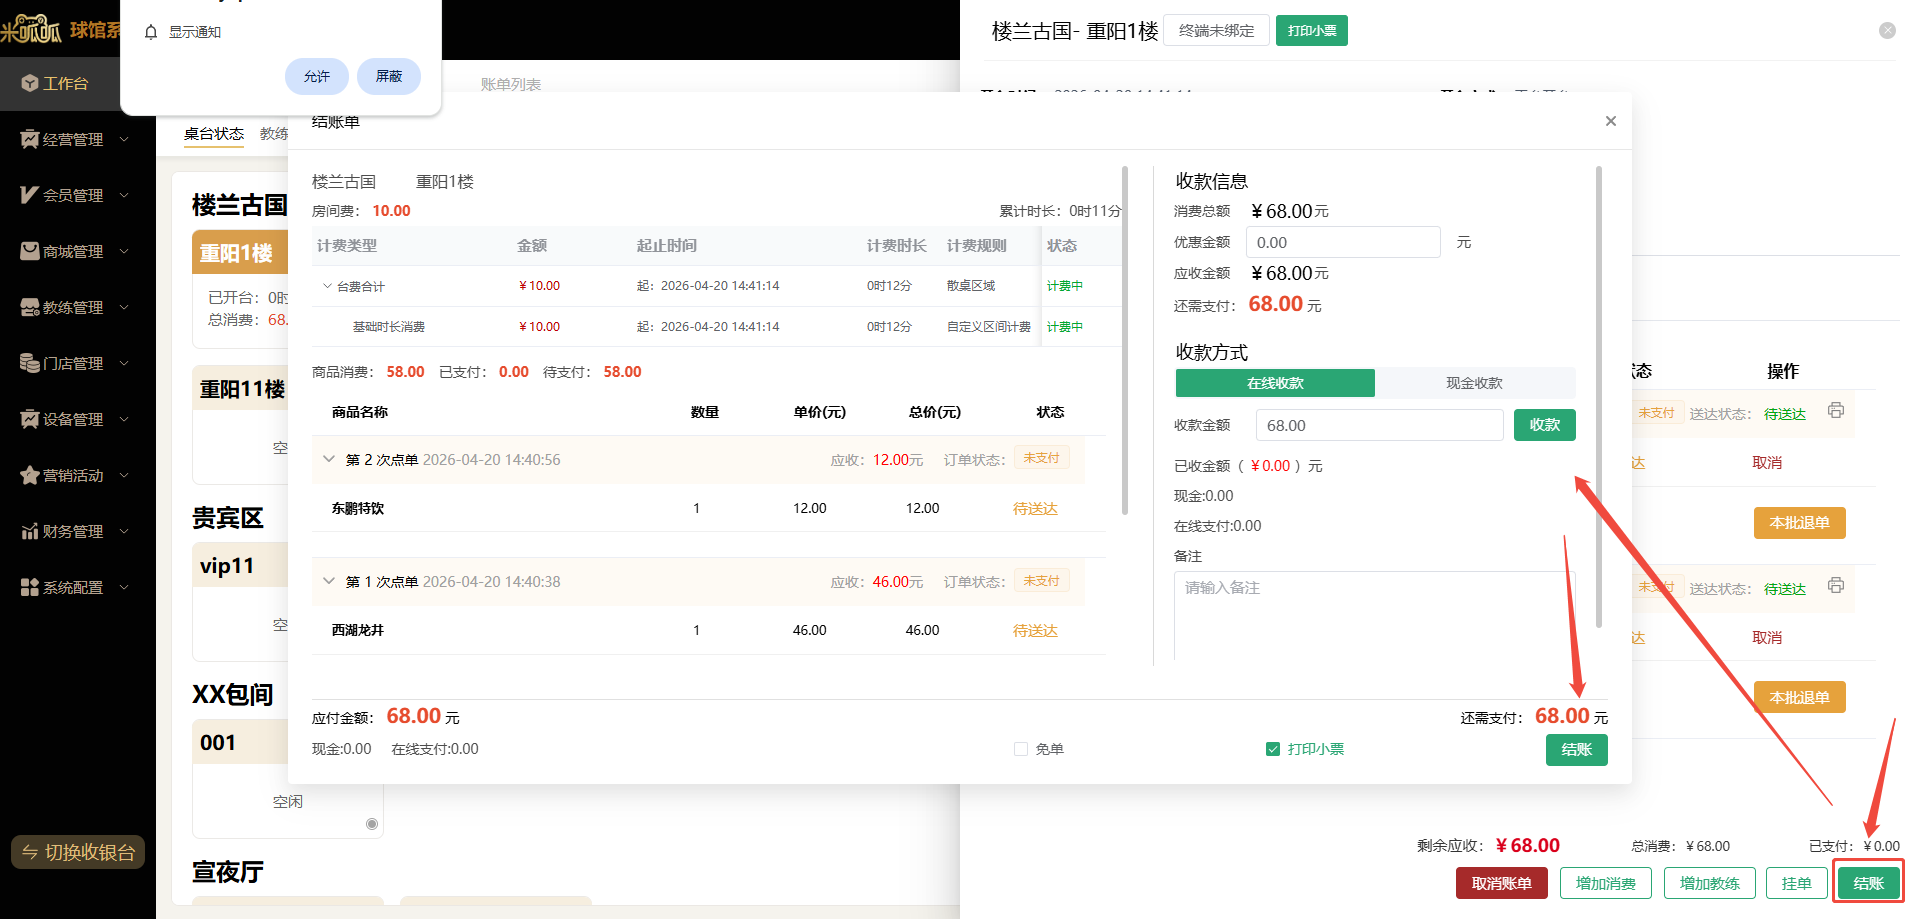Click the 增加消费 button
The height and width of the screenshot is (919, 1920).
1606,883
